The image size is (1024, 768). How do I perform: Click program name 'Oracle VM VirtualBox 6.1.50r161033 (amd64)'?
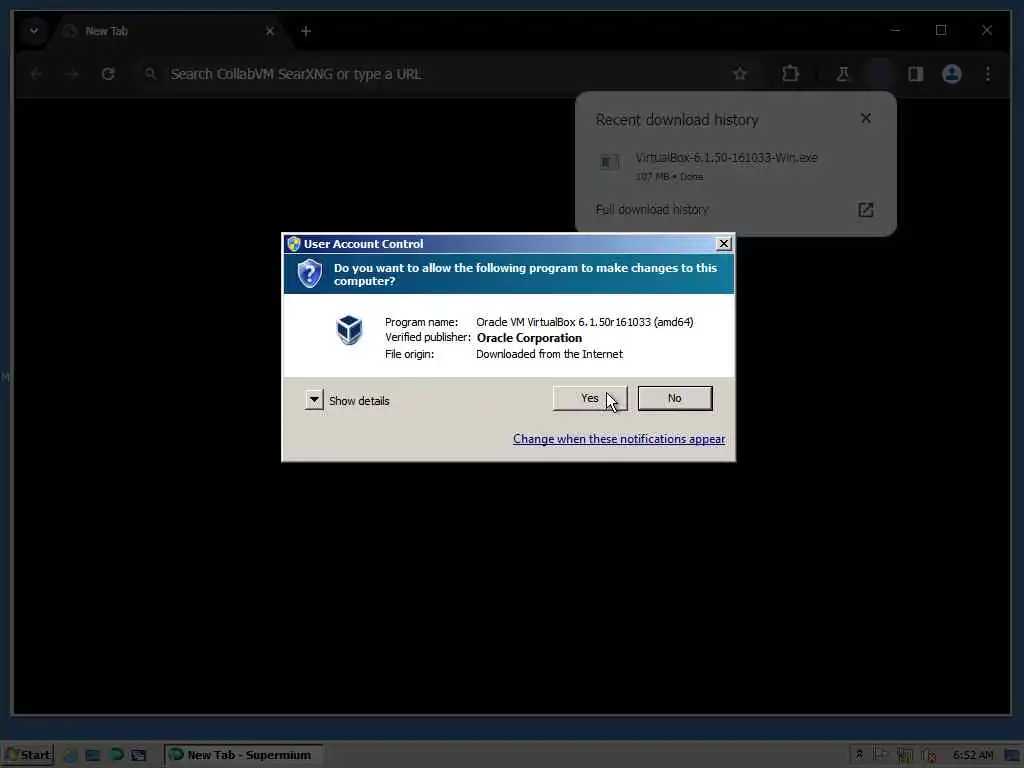tap(584, 322)
